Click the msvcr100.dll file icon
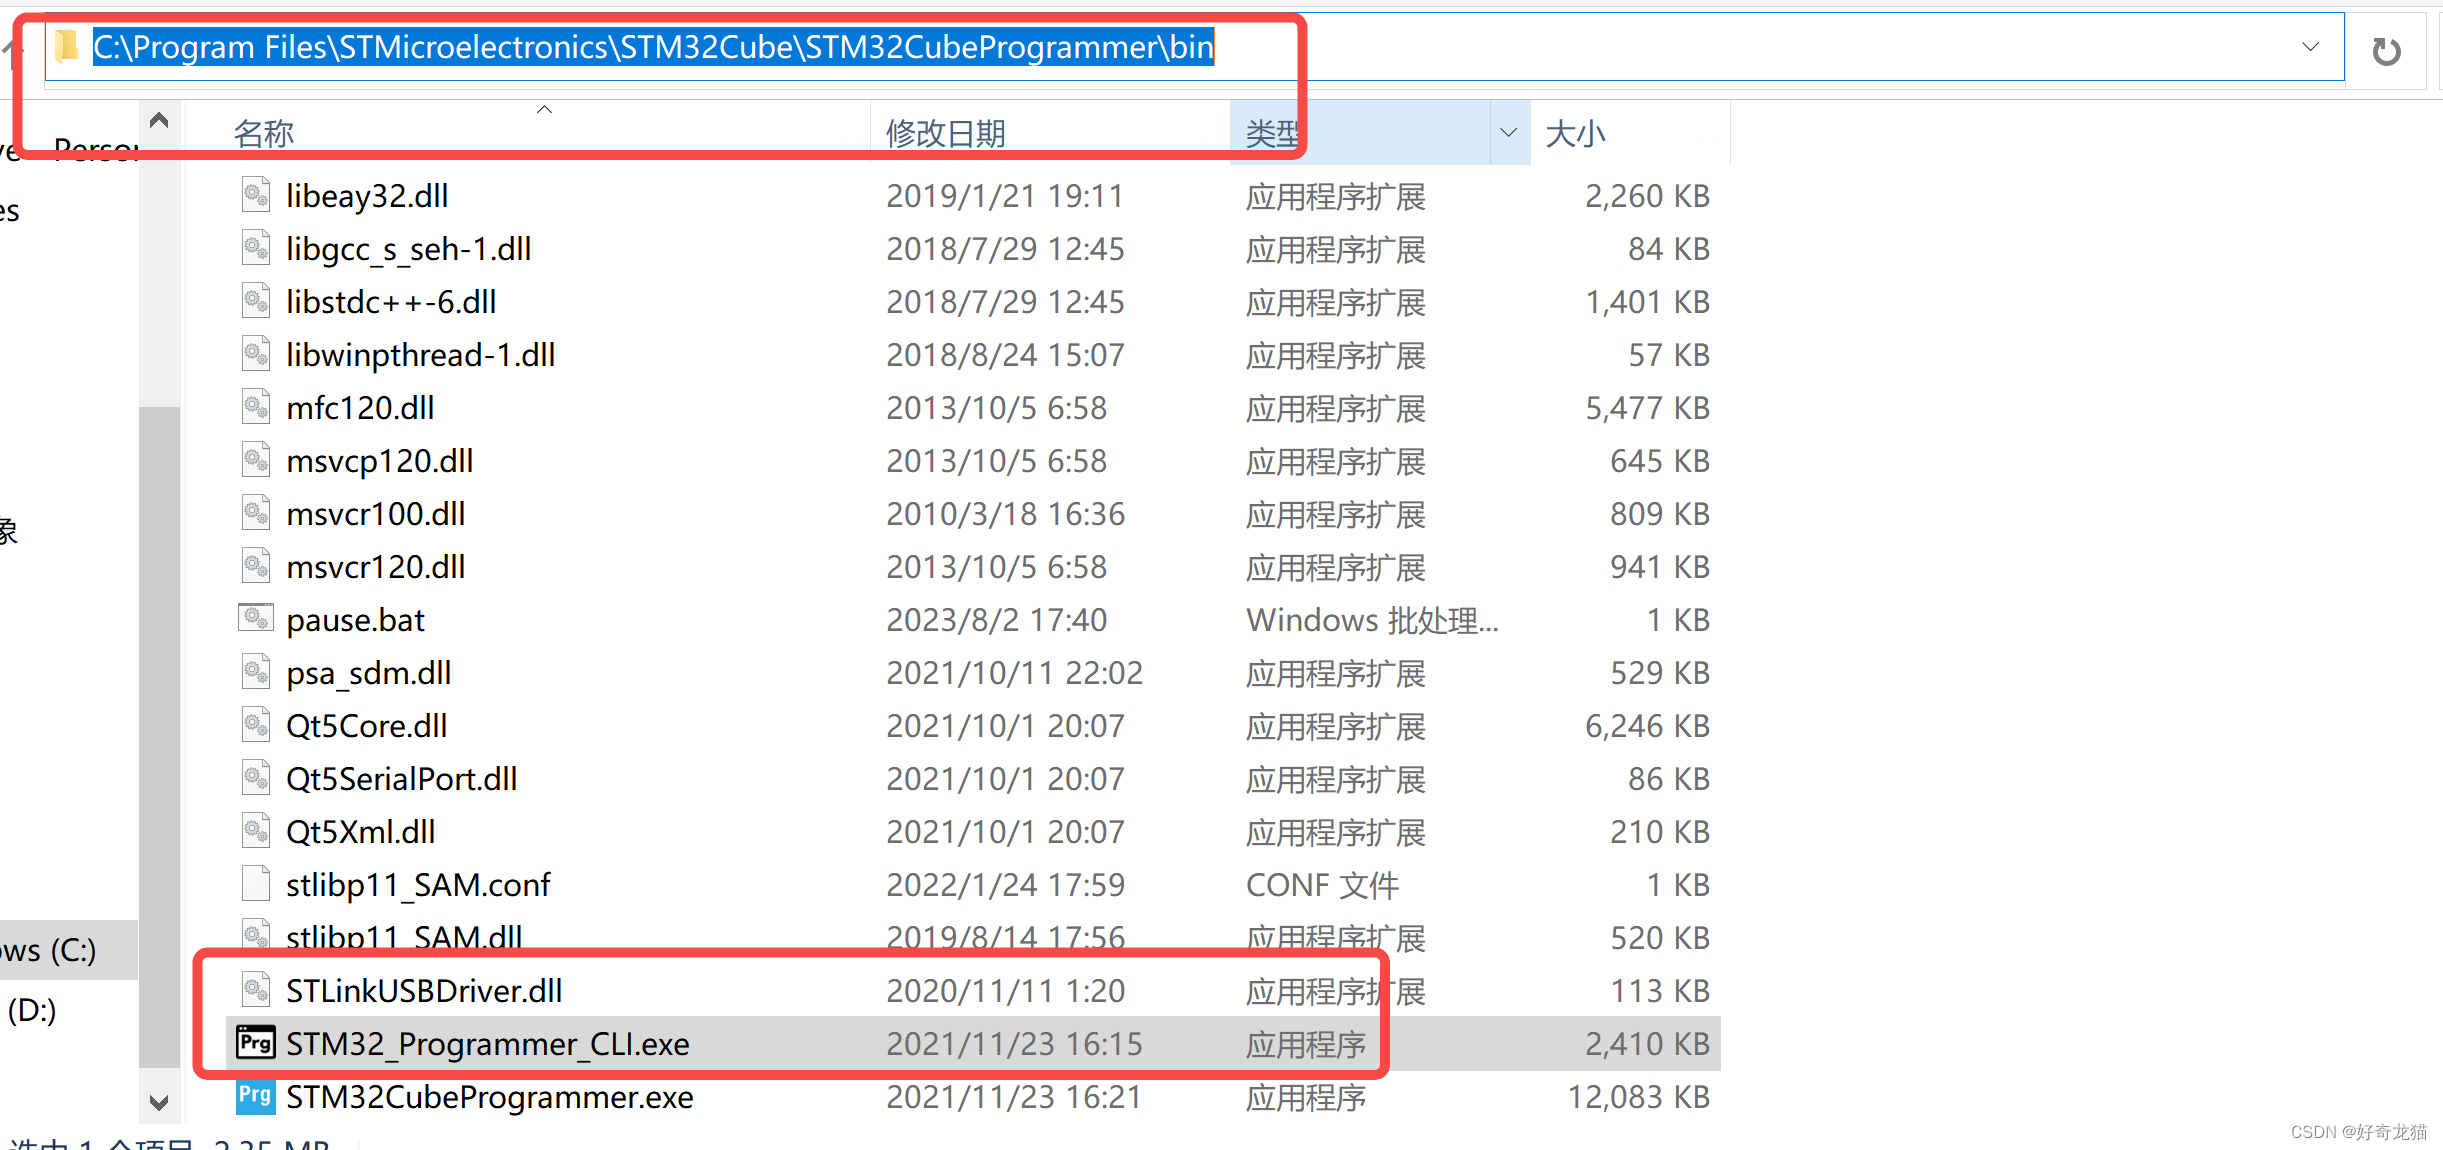This screenshot has width=2443, height=1150. tap(256, 513)
